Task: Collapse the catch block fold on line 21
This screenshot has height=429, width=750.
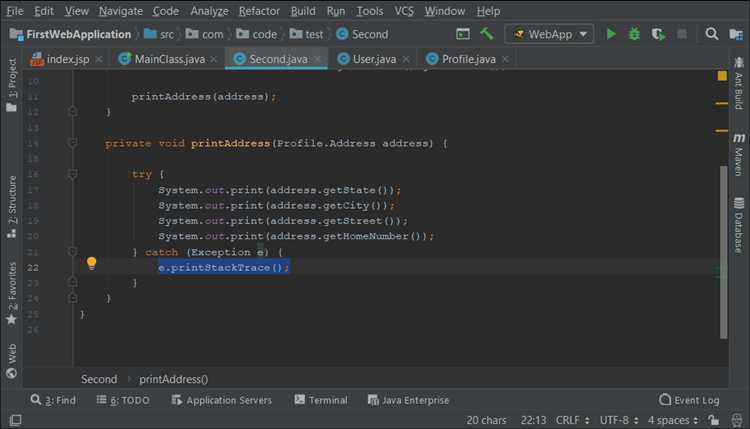Action: click(72, 252)
